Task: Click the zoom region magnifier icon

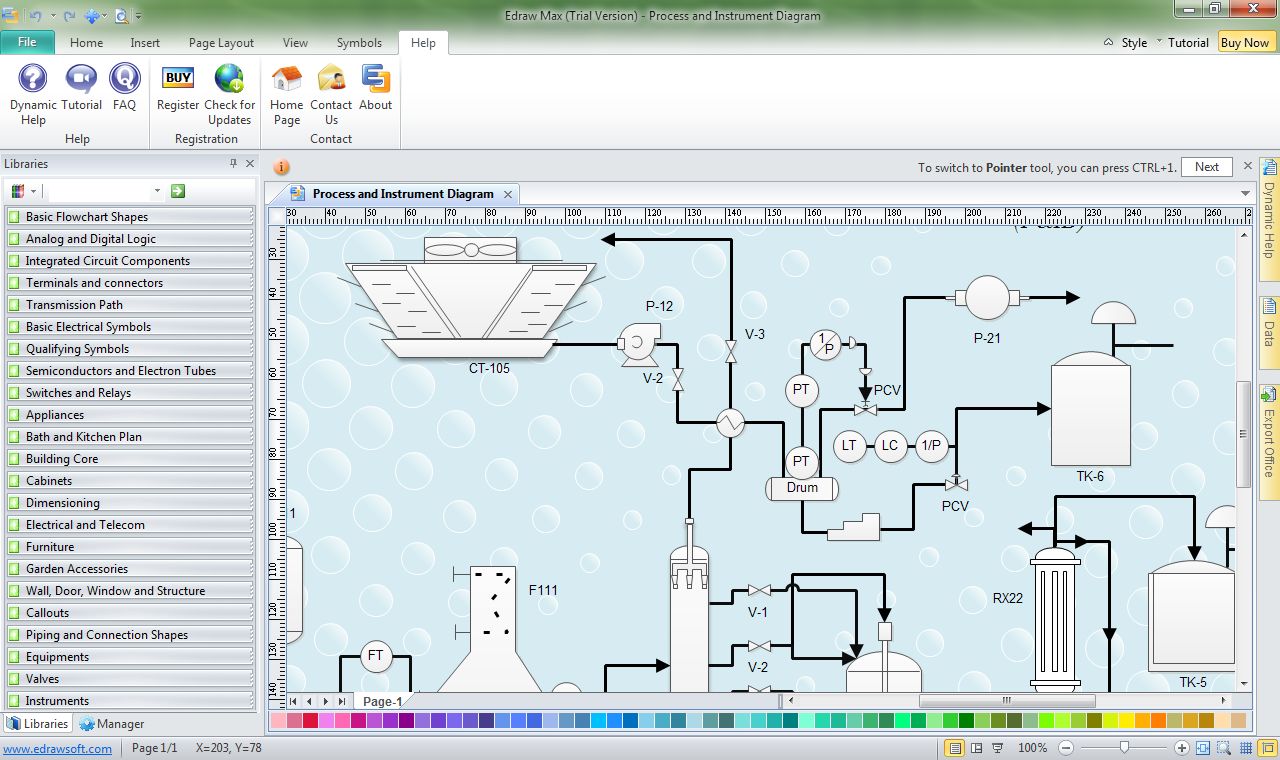Action: click(x=1224, y=748)
